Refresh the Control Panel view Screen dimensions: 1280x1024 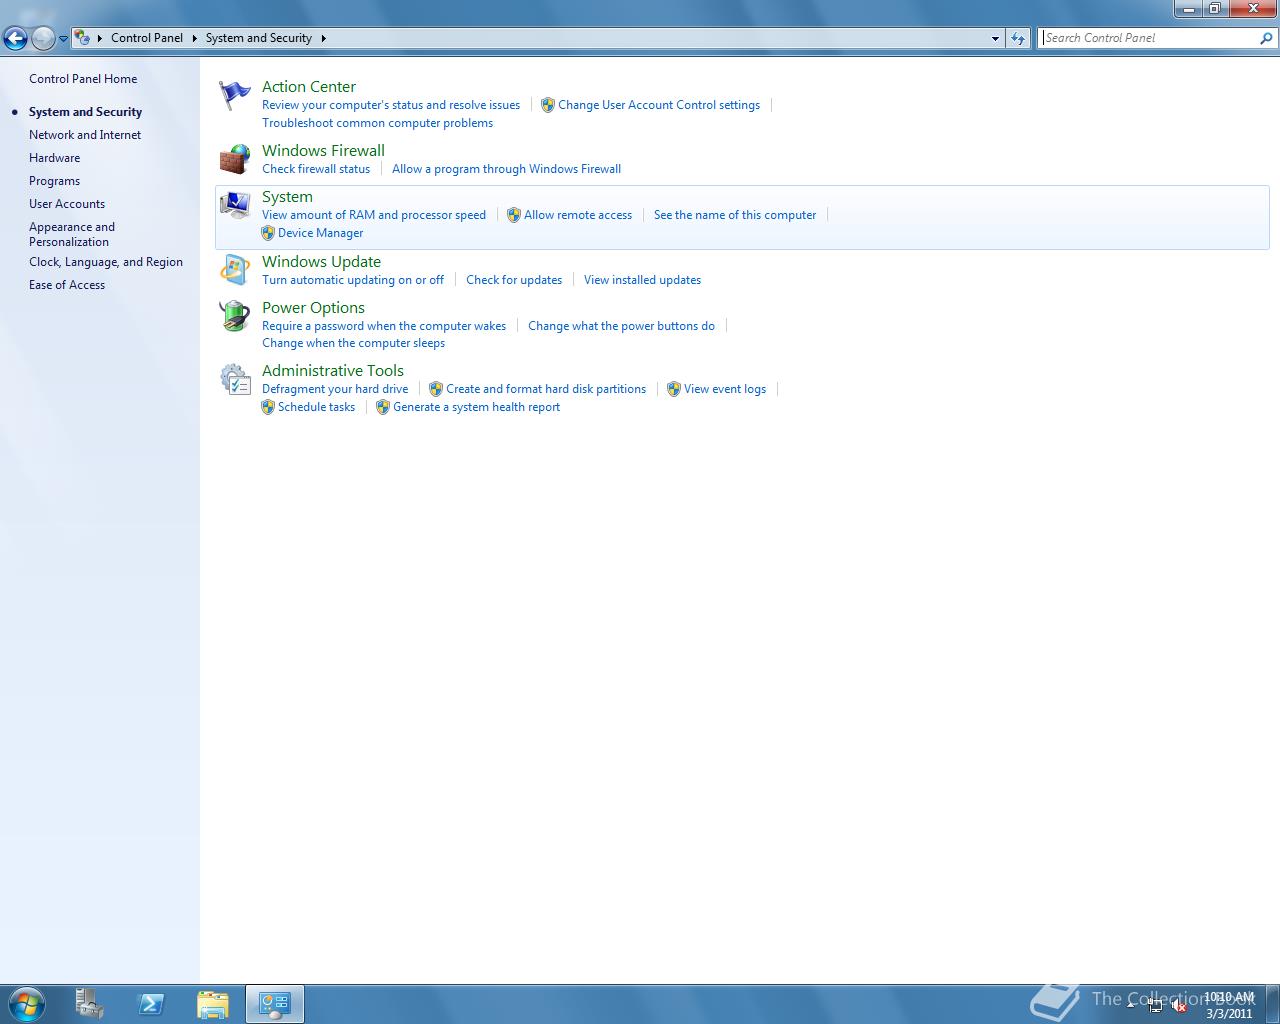1018,38
